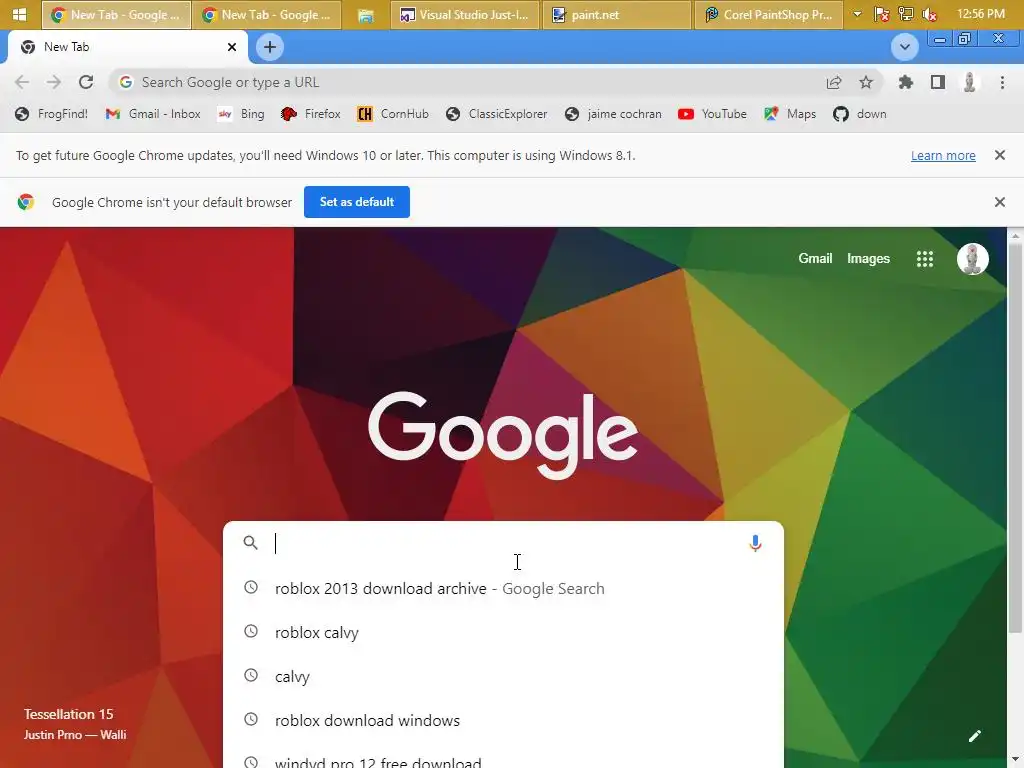1024x768 pixels.
Task: Click the share page icon
Action: pyautogui.click(x=834, y=82)
